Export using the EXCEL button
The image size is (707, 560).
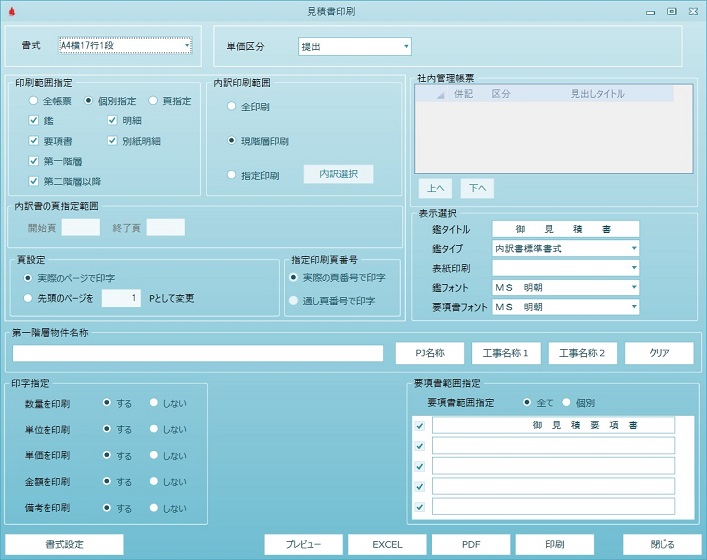pyautogui.click(x=387, y=545)
